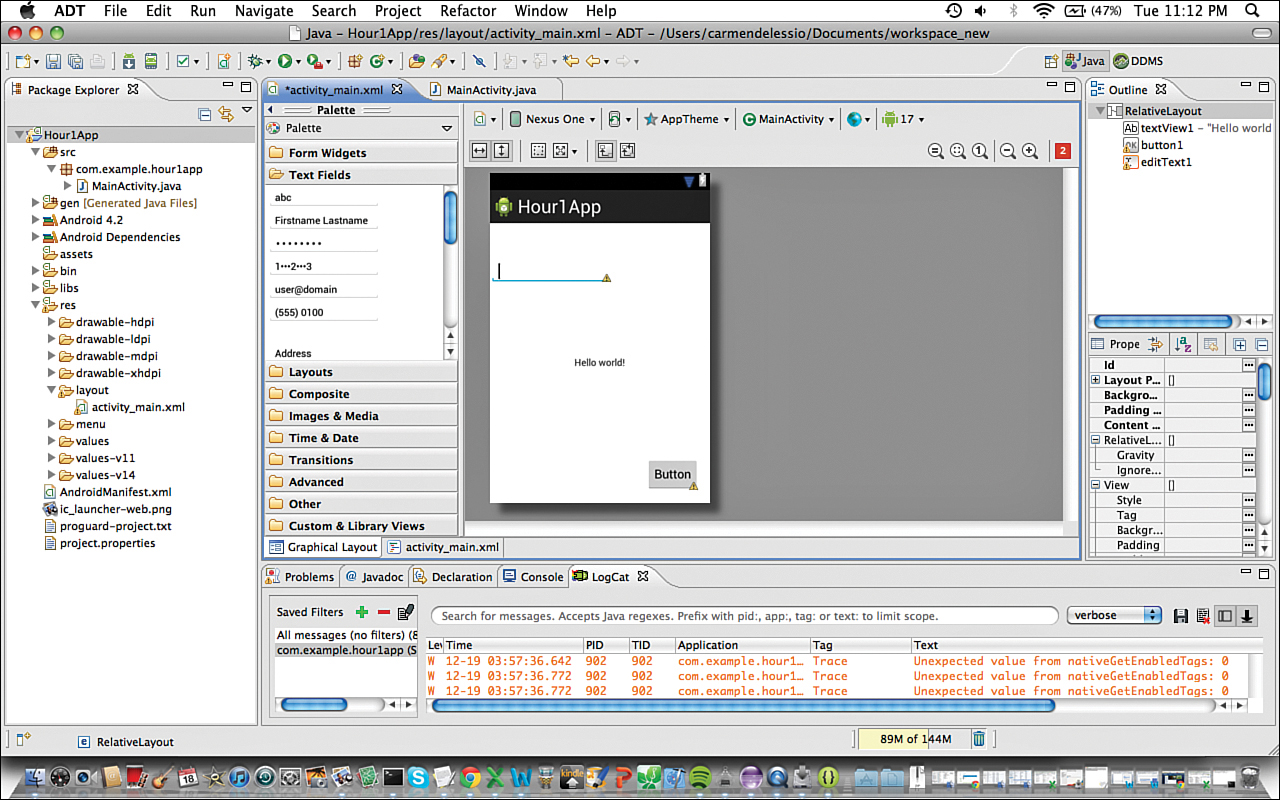Collapse the res folder in Package Explorer

(x=36, y=305)
